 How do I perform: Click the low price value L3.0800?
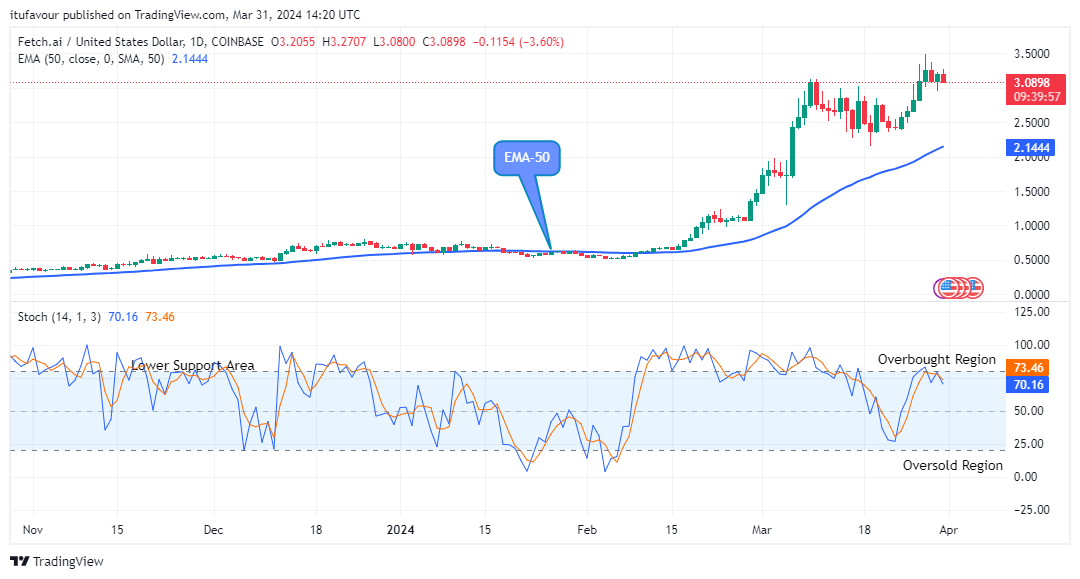394,42
